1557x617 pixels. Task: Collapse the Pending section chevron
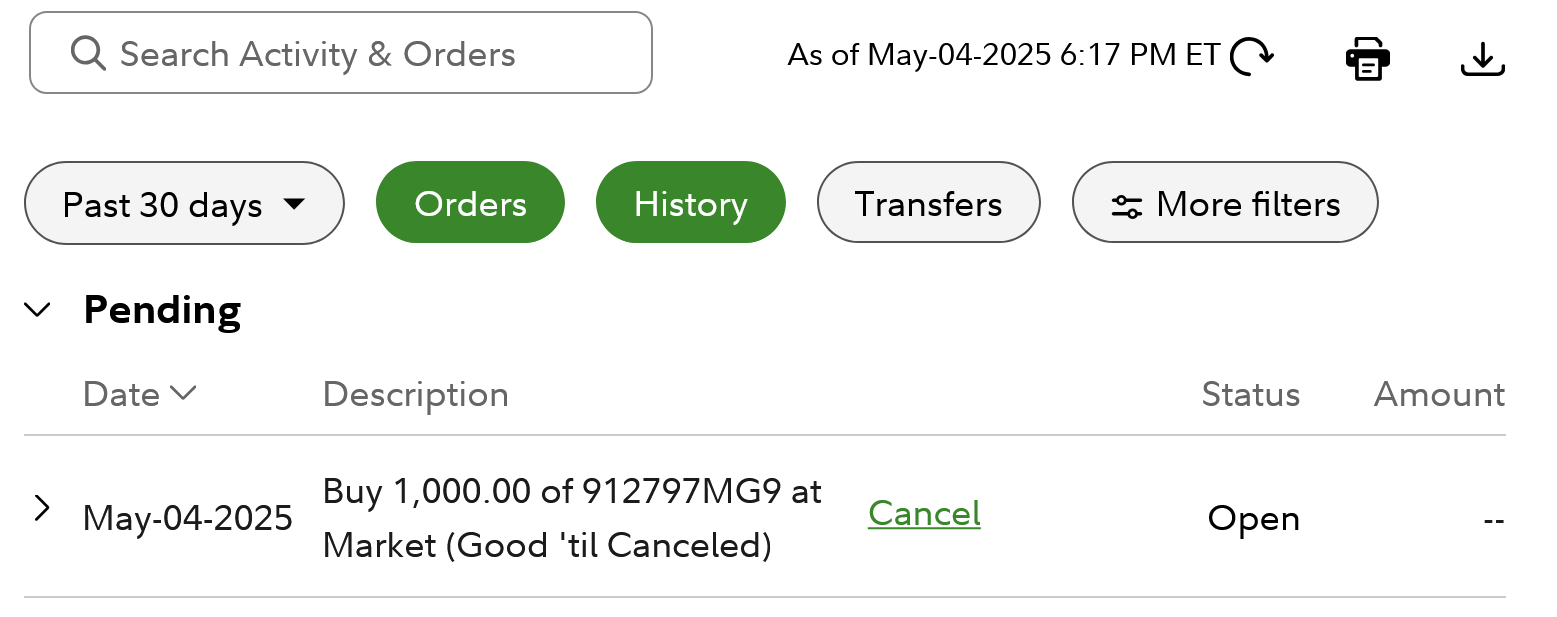click(38, 310)
